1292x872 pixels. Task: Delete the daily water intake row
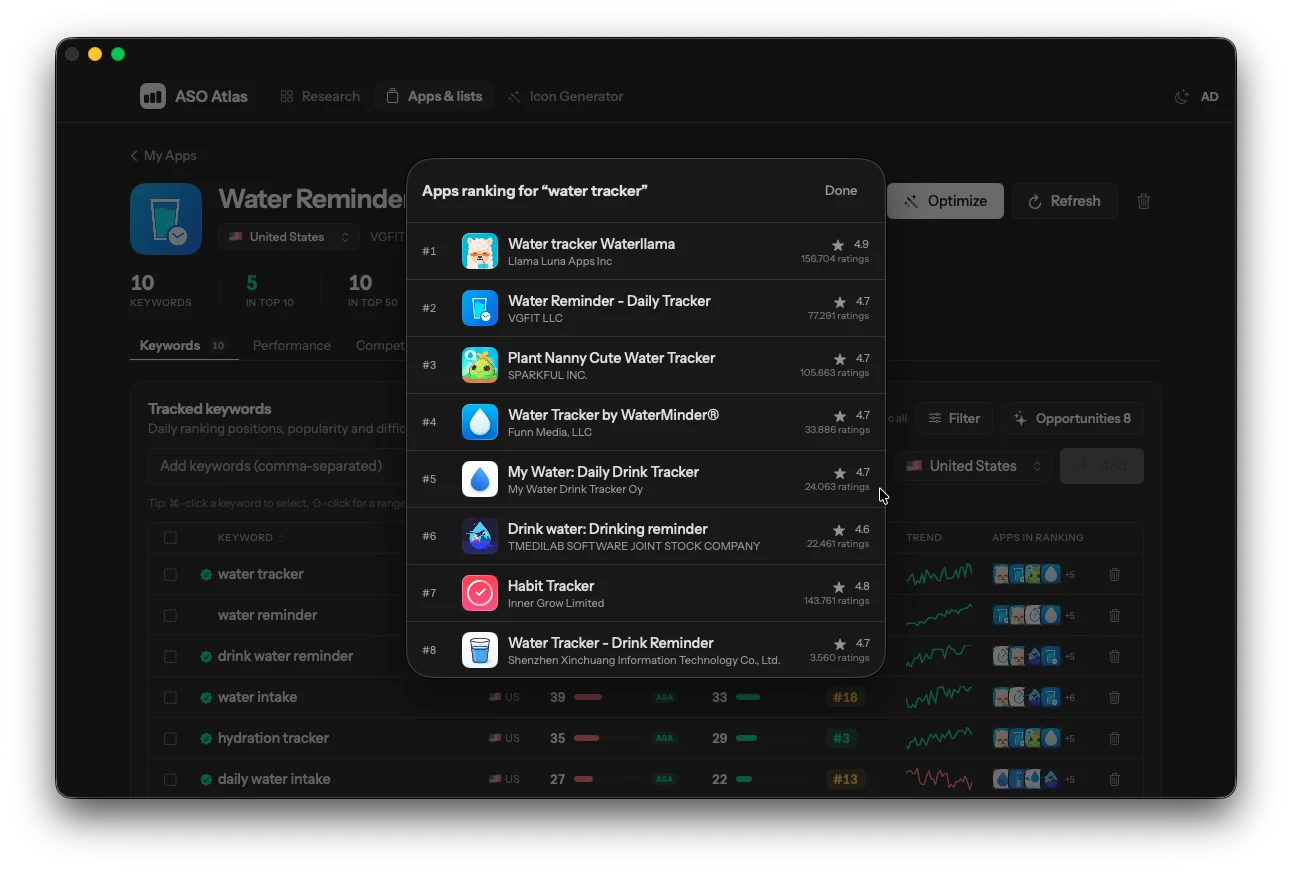[1115, 780]
